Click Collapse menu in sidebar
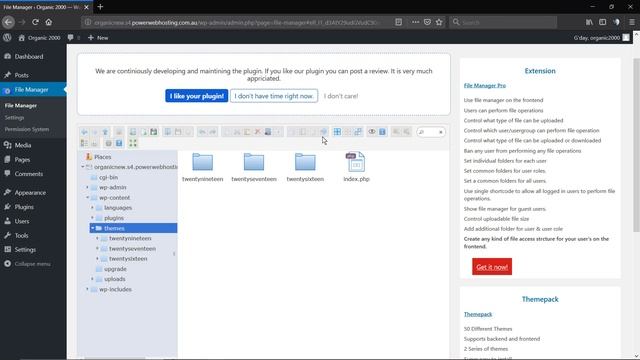This screenshot has width=640, height=360. (33, 264)
